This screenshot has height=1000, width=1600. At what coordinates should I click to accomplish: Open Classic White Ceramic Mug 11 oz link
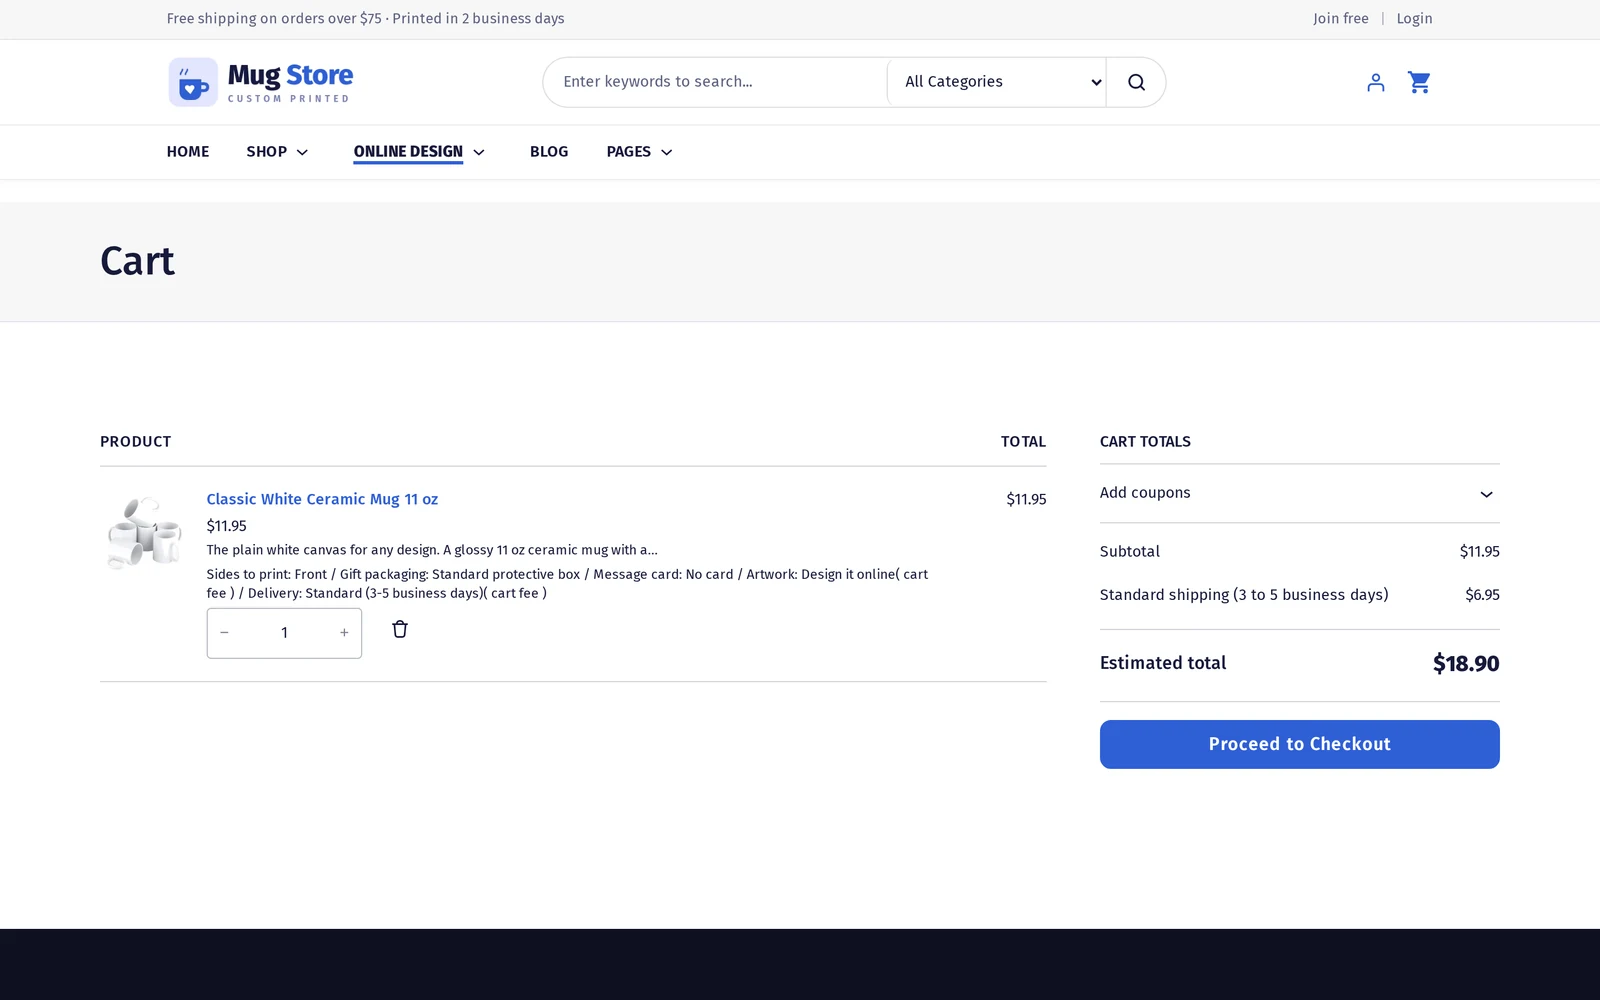click(x=322, y=499)
